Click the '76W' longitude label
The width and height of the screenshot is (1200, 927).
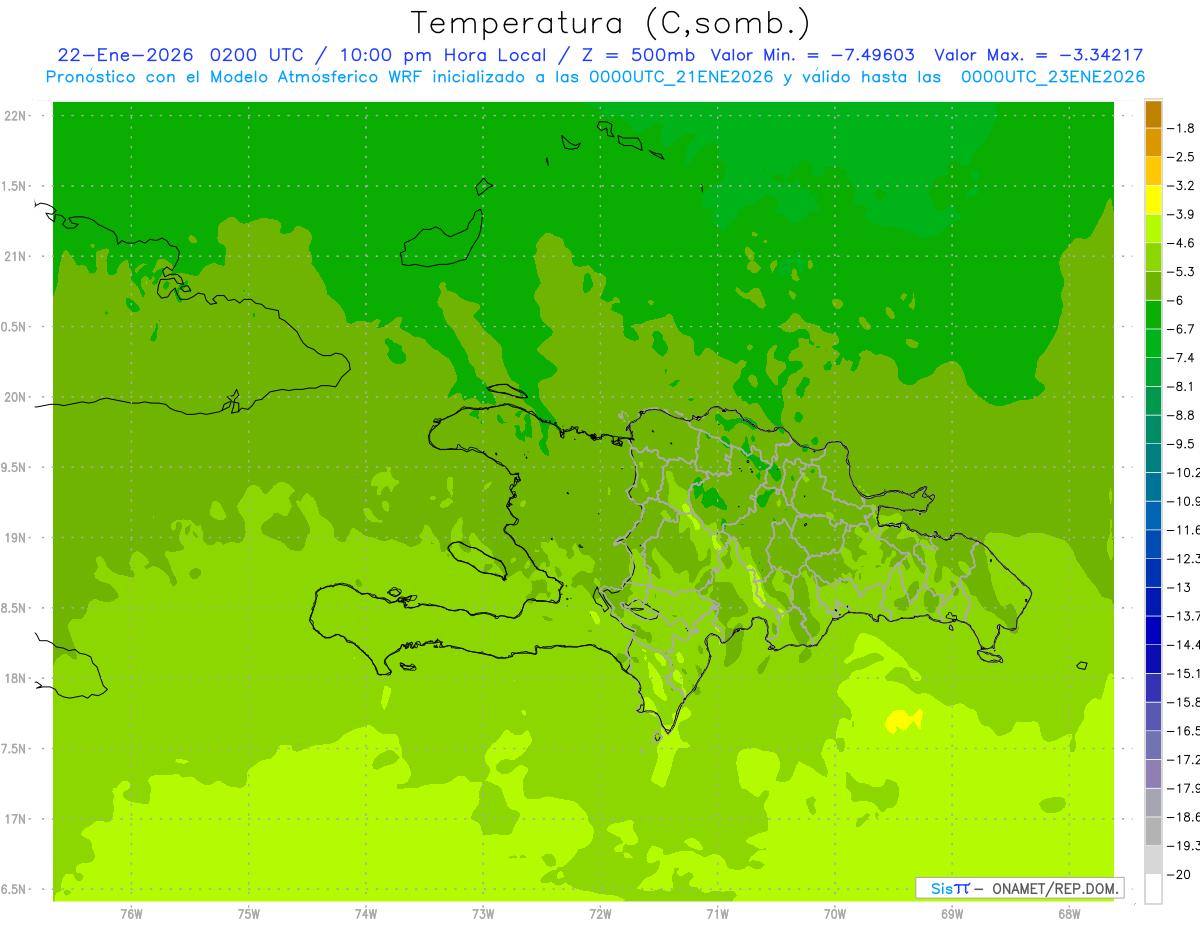point(131,914)
